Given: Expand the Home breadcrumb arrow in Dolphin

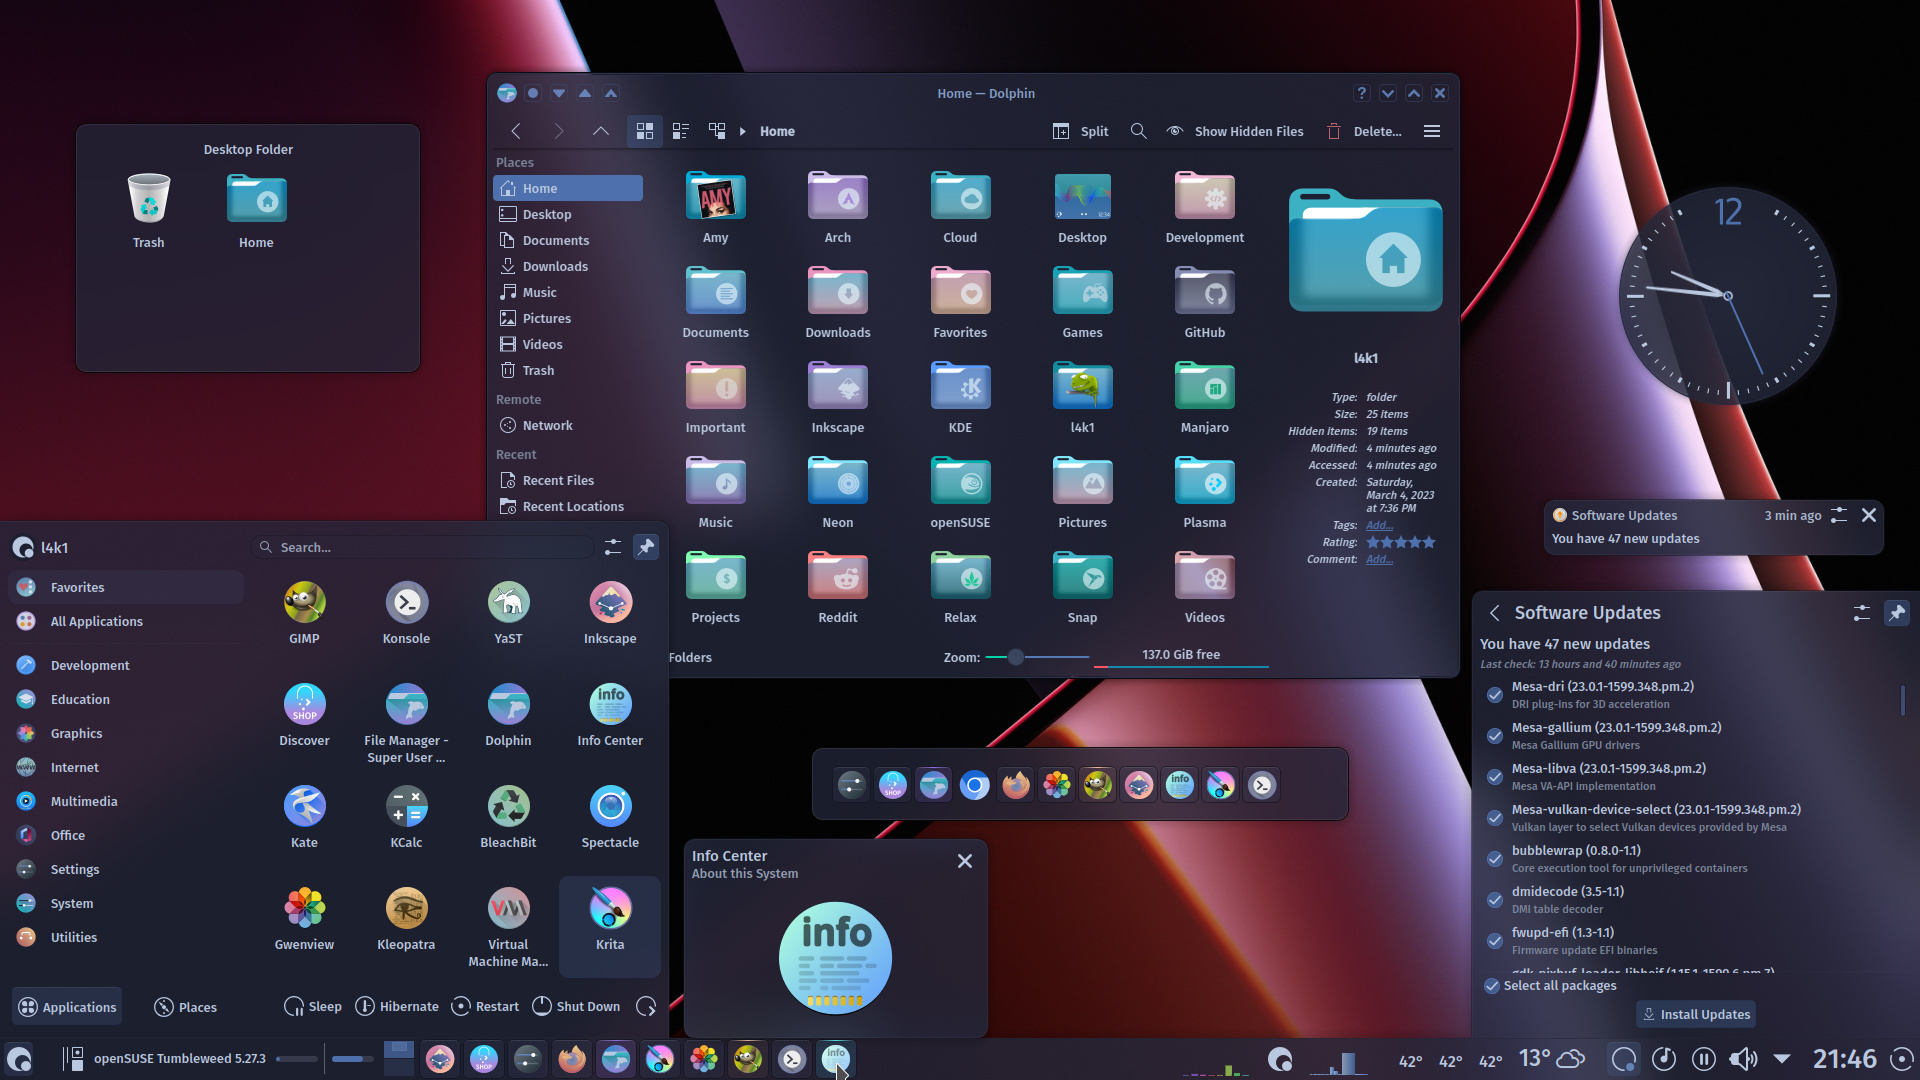Looking at the screenshot, I should click(x=742, y=131).
